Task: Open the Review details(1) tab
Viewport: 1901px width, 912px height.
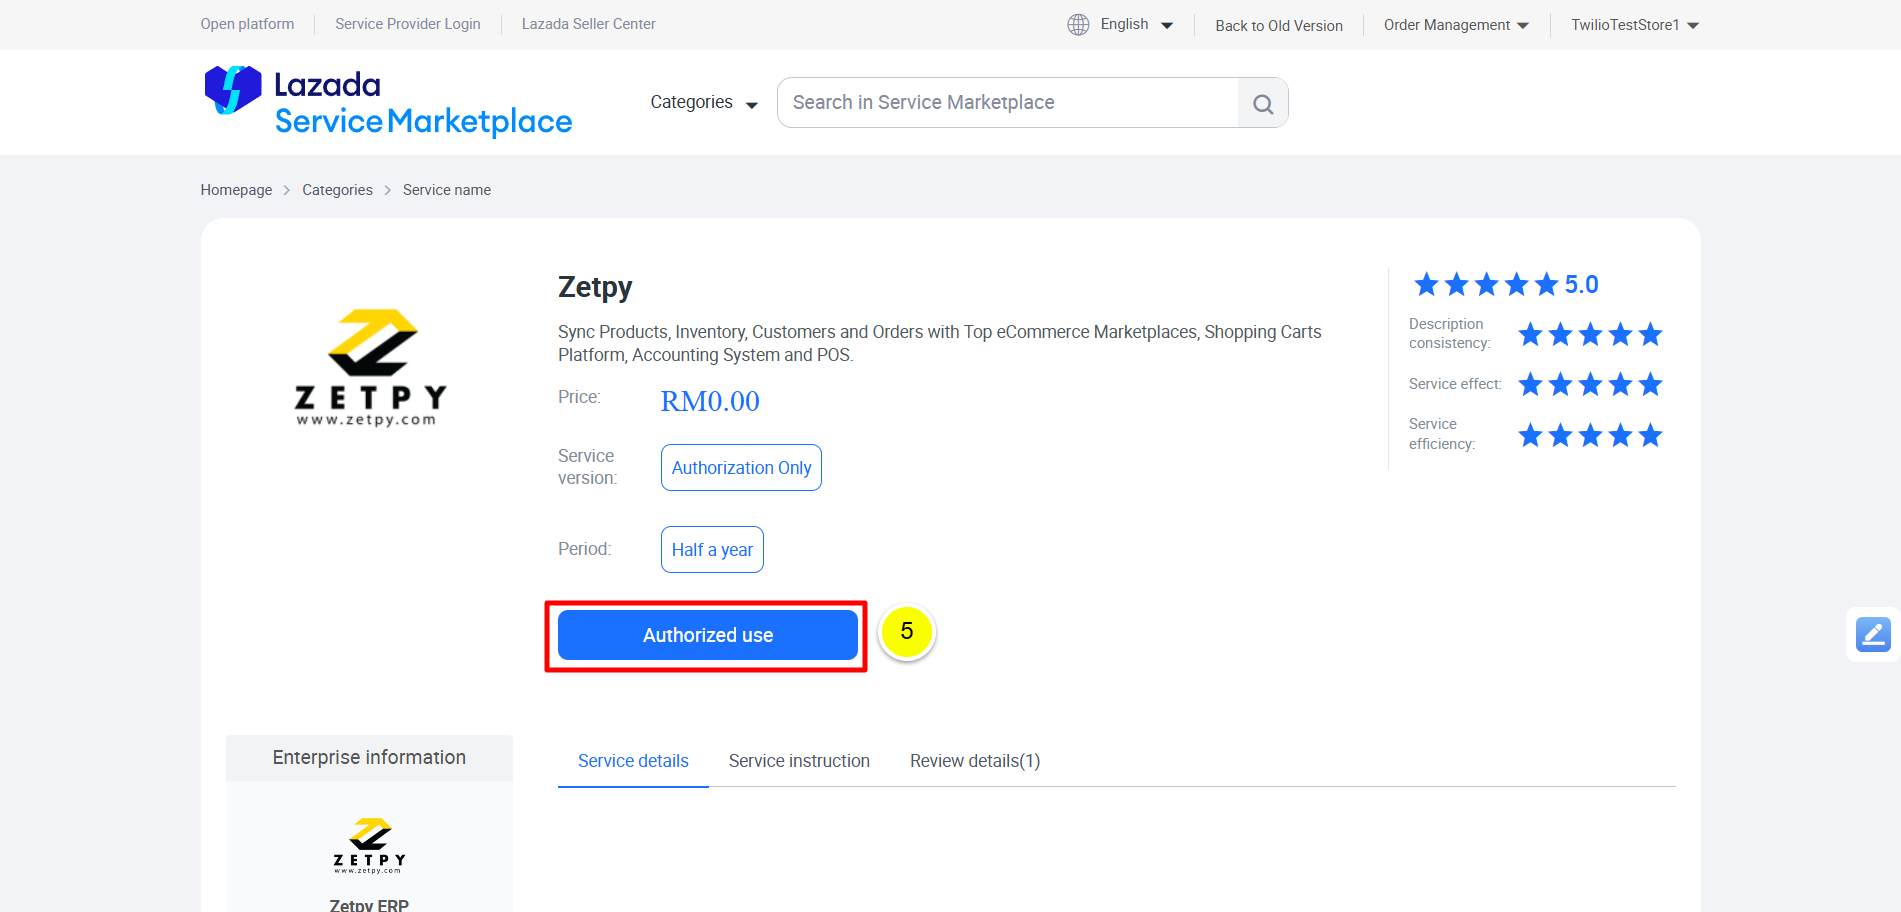Action: (975, 761)
